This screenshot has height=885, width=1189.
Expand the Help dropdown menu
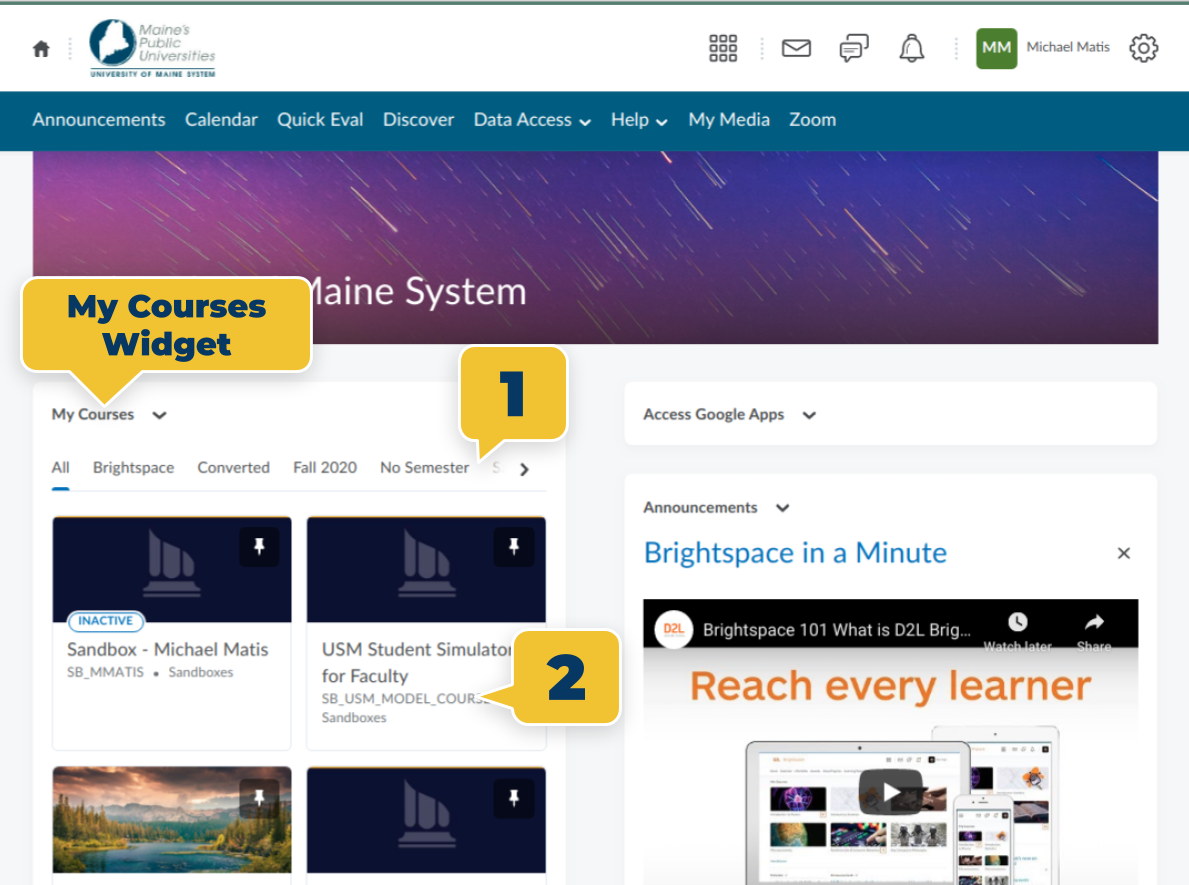[x=639, y=120]
